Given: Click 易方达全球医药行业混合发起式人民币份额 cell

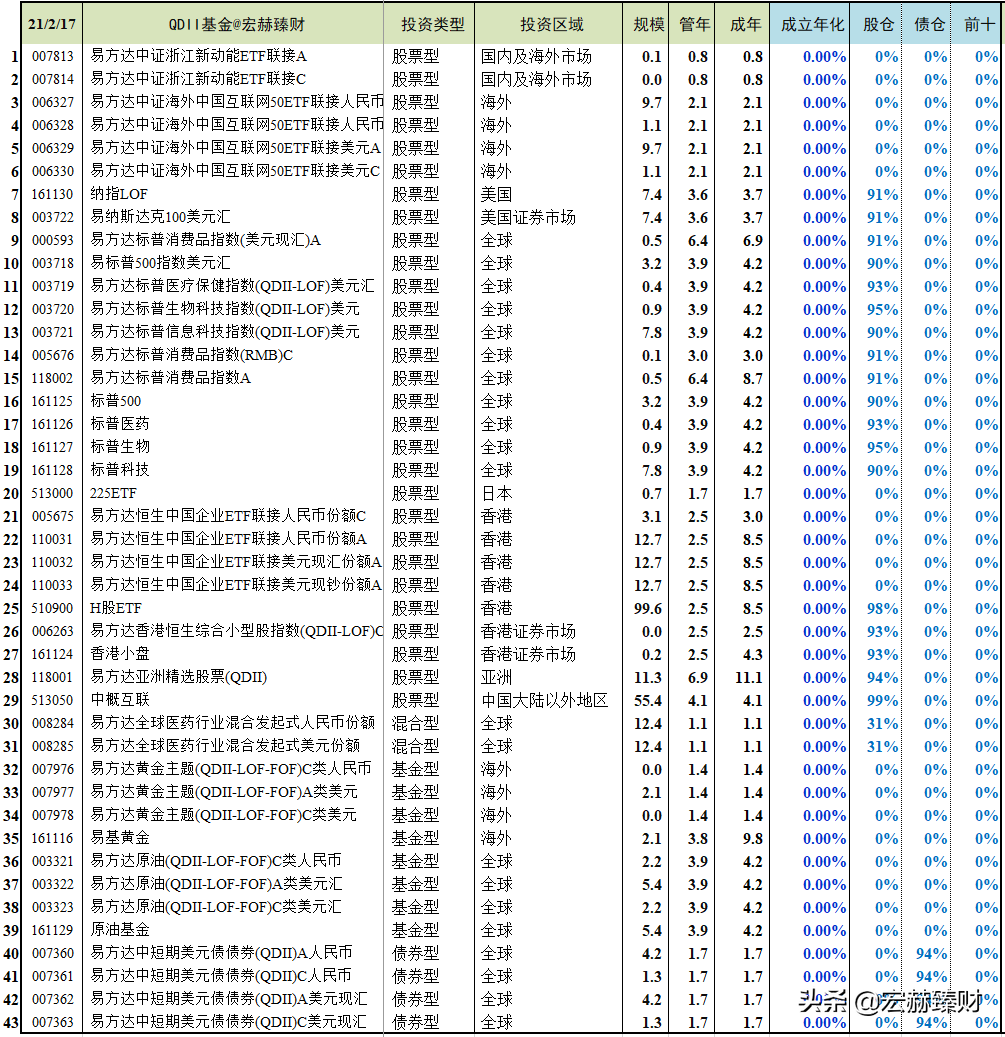Looking at the screenshot, I should 233,724.
